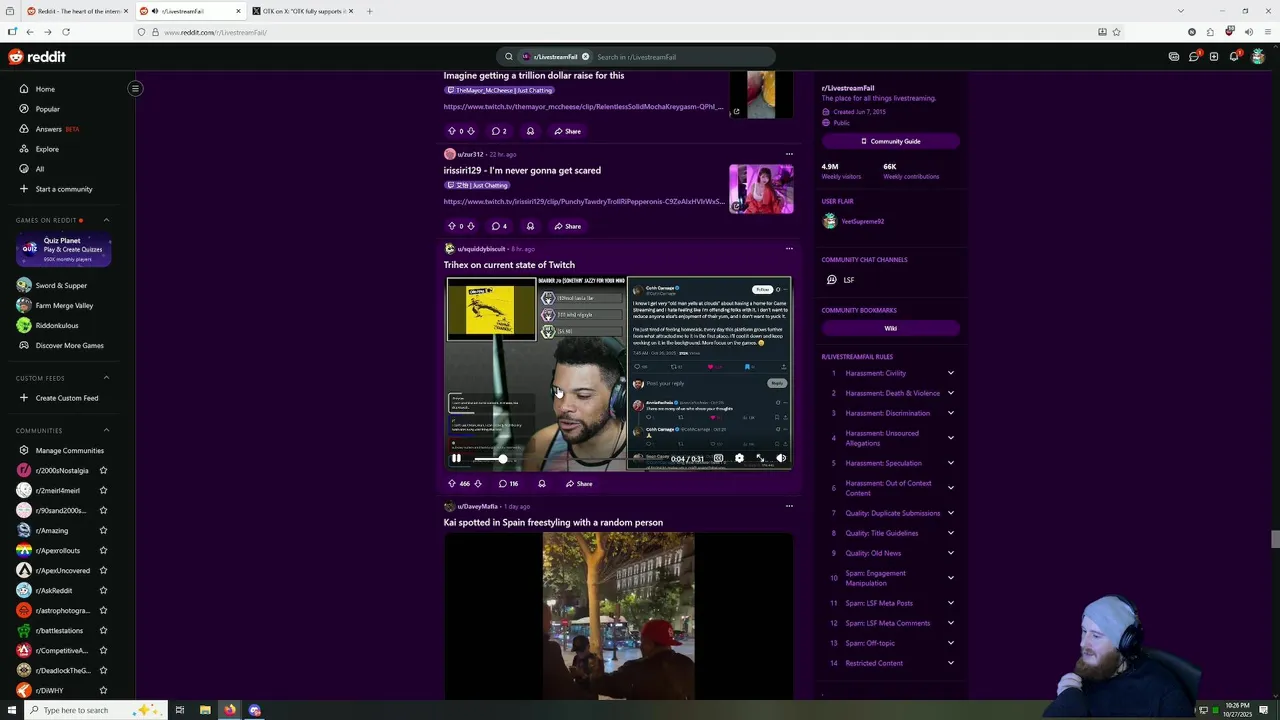Collapse the Custom Feeds section
The width and height of the screenshot is (1280, 720).
(x=106, y=378)
